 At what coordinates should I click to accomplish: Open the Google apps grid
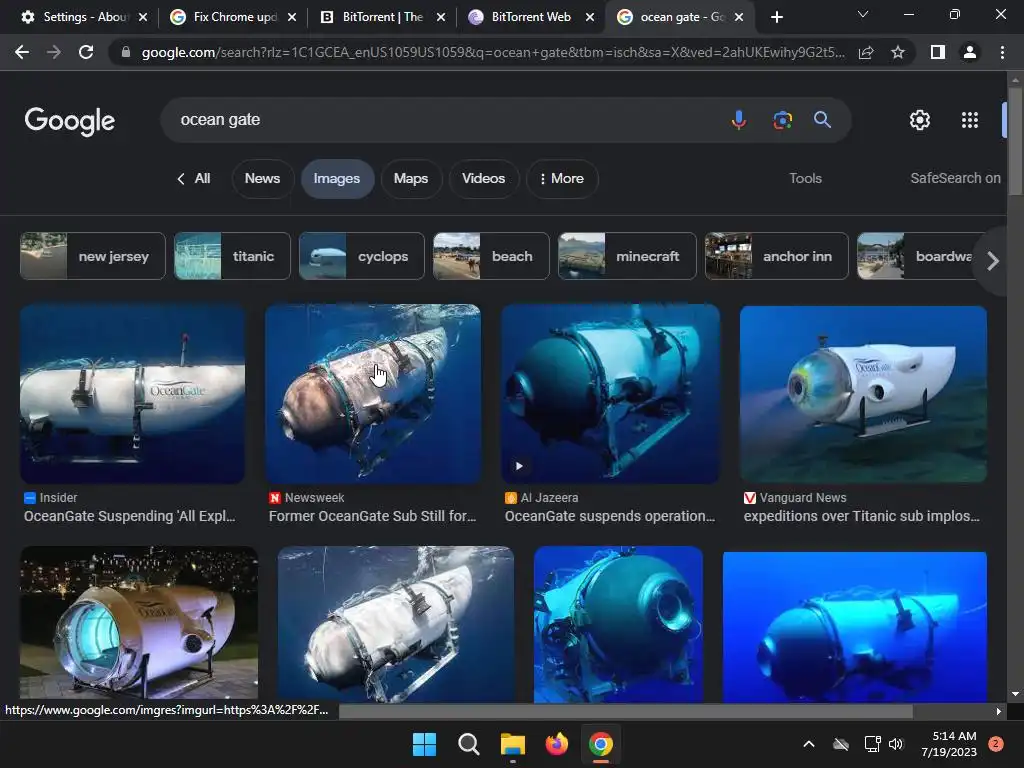point(970,120)
